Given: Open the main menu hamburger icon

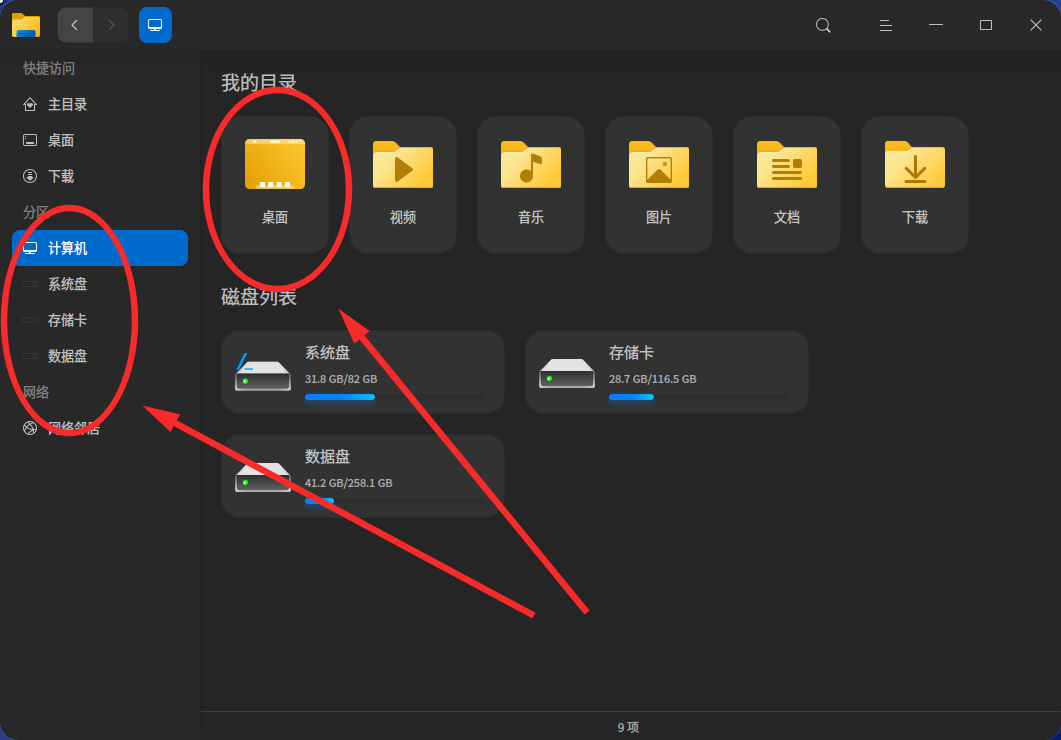Looking at the screenshot, I should pos(885,26).
